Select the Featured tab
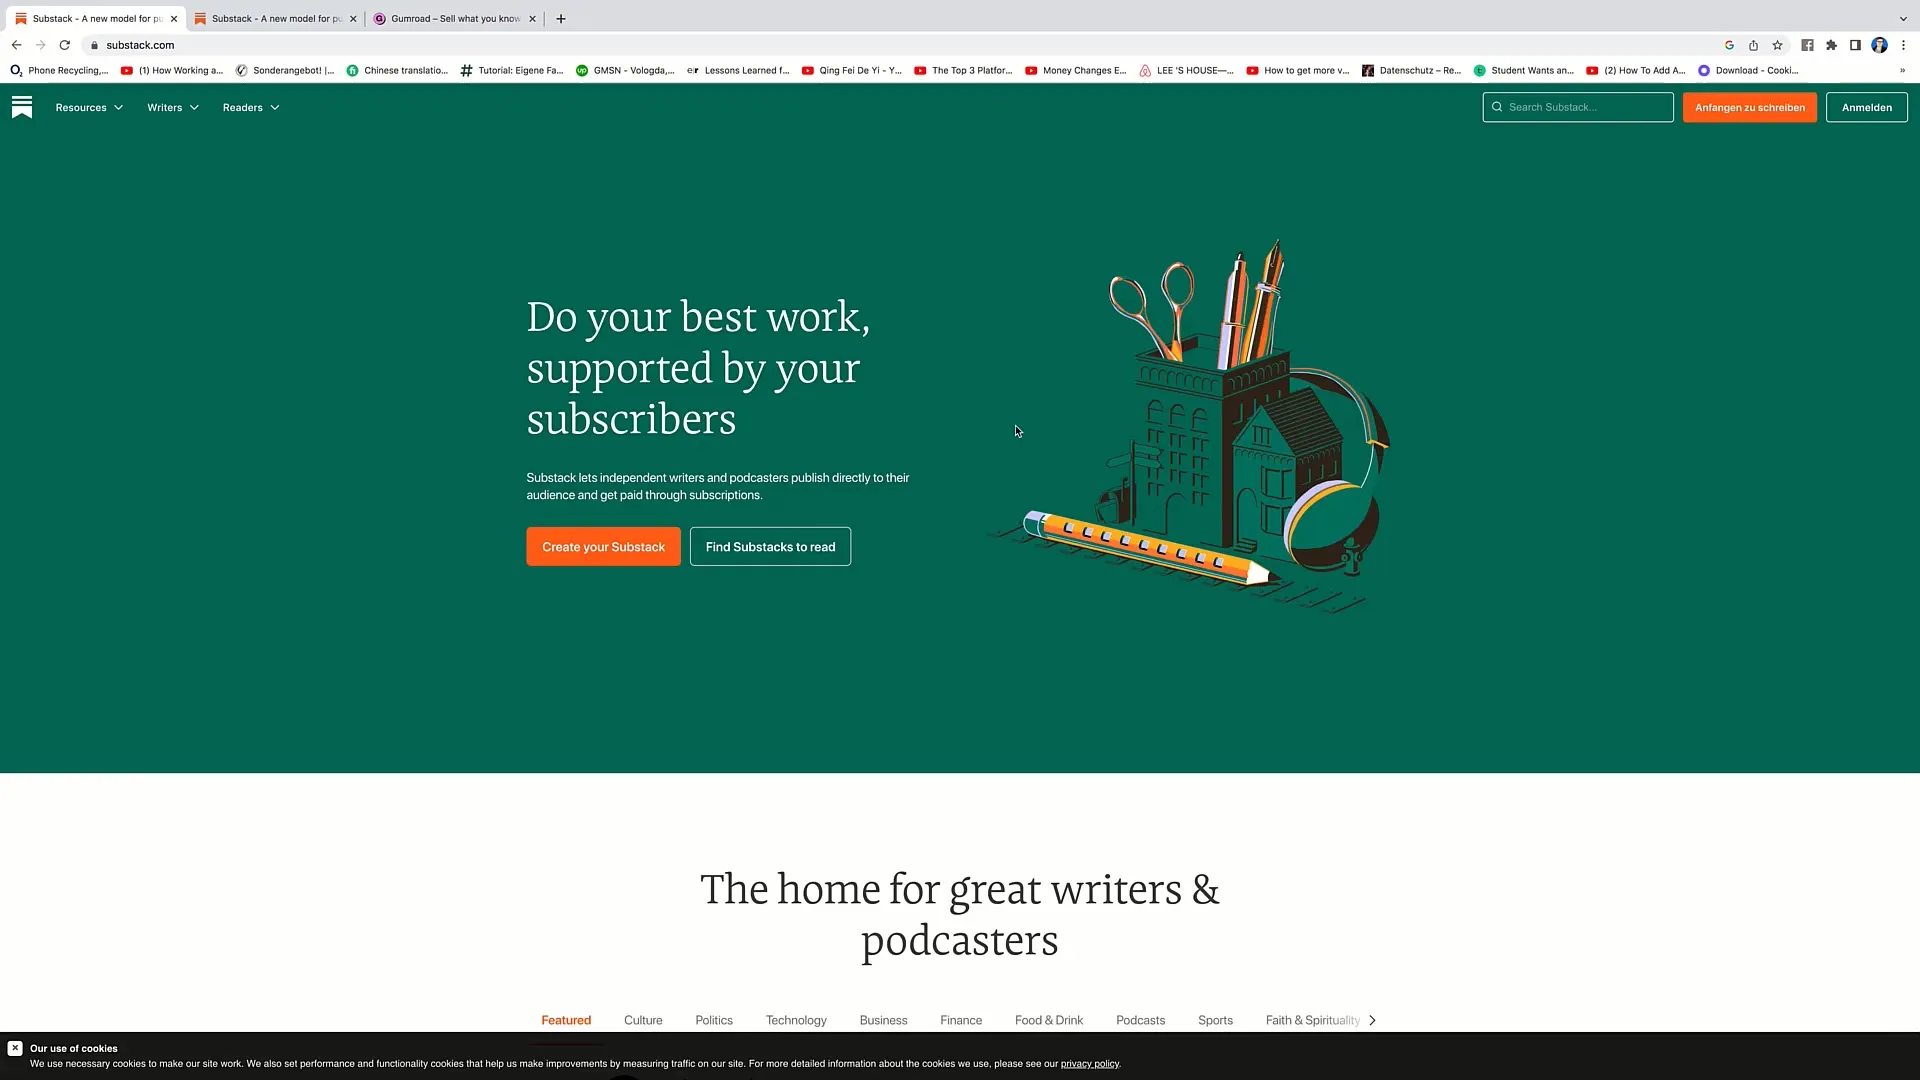The width and height of the screenshot is (1920, 1080). click(x=566, y=1019)
